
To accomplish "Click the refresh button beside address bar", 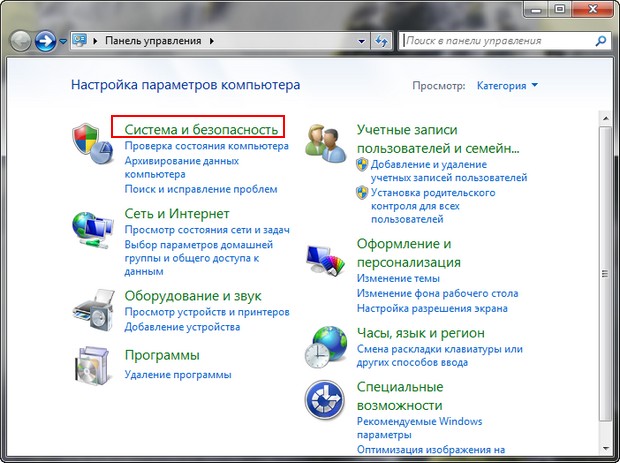I will [x=381, y=41].
